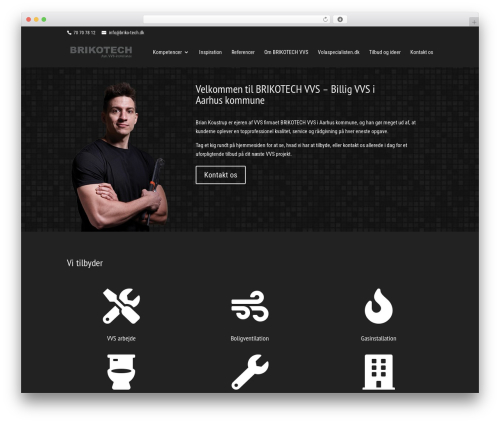This screenshot has height=423, width=500.
Task: Minimize window with yellow button
Action: (x=36, y=19)
